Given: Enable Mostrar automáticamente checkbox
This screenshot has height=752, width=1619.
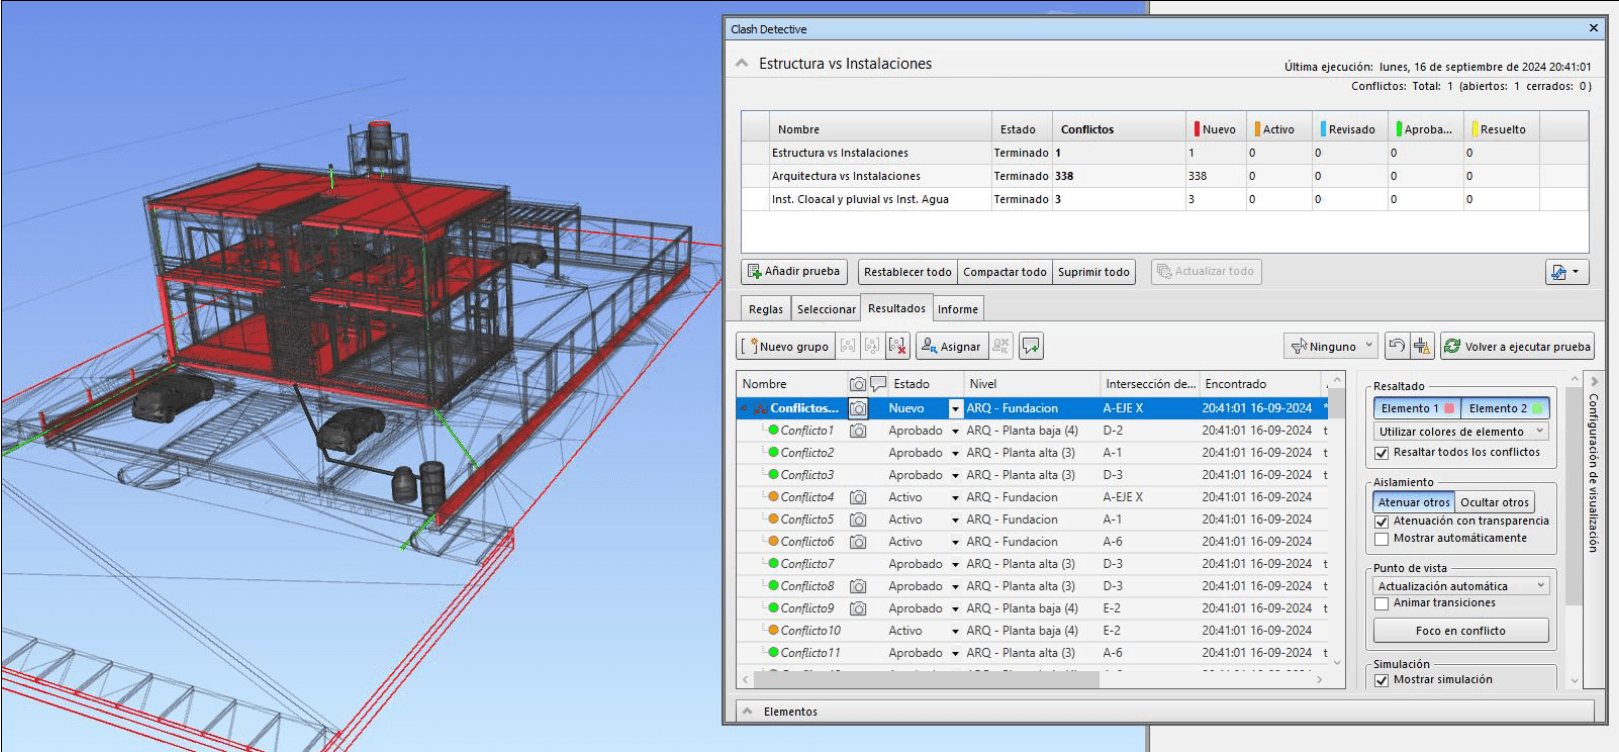Looking at the screenshot, I should click(1382, 539).
